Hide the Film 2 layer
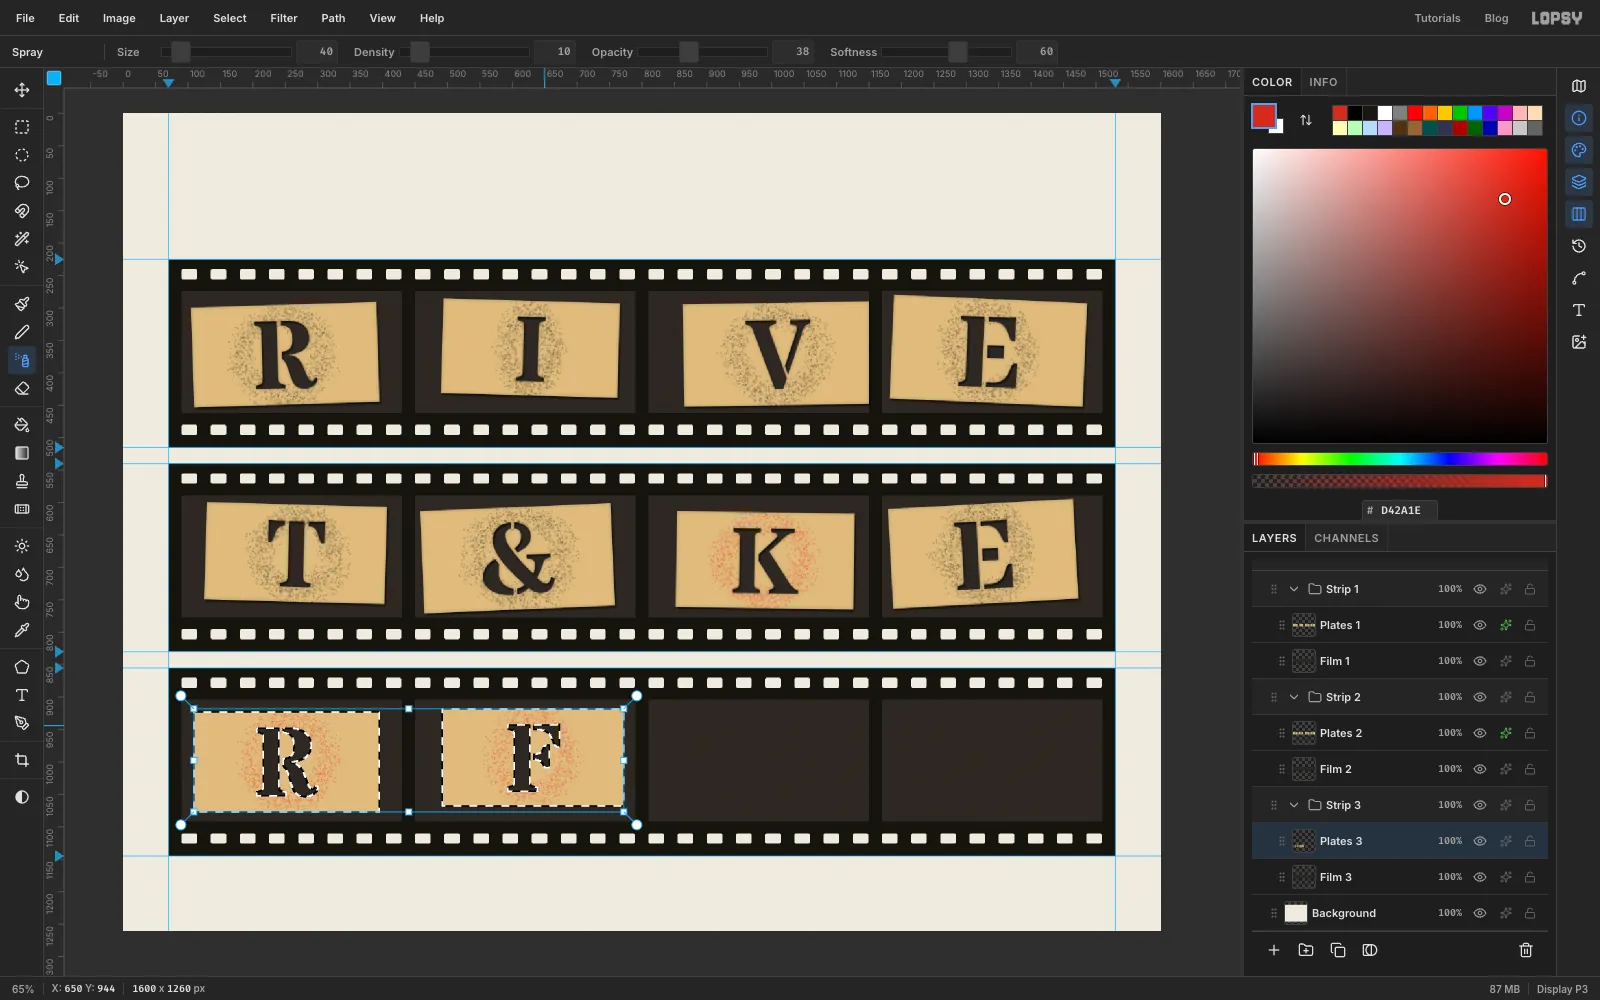Image resolution: width=1600 pixels, height=1000 pixels. click(1480, 769)
